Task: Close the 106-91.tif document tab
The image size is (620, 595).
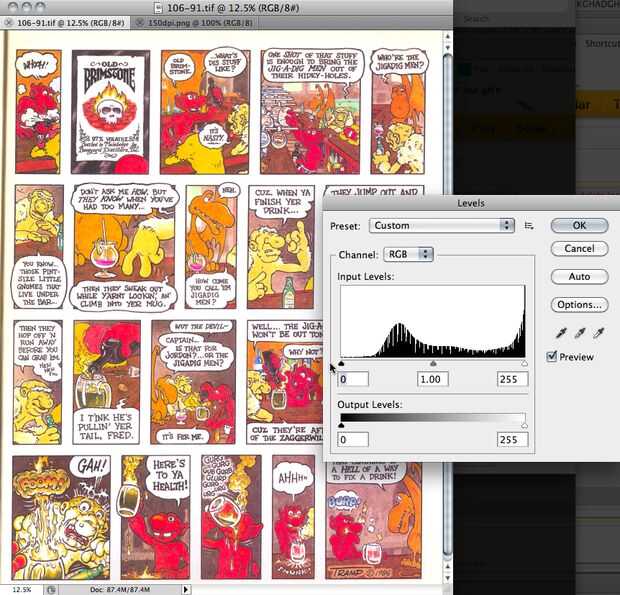Action: [x=9, y=23]
